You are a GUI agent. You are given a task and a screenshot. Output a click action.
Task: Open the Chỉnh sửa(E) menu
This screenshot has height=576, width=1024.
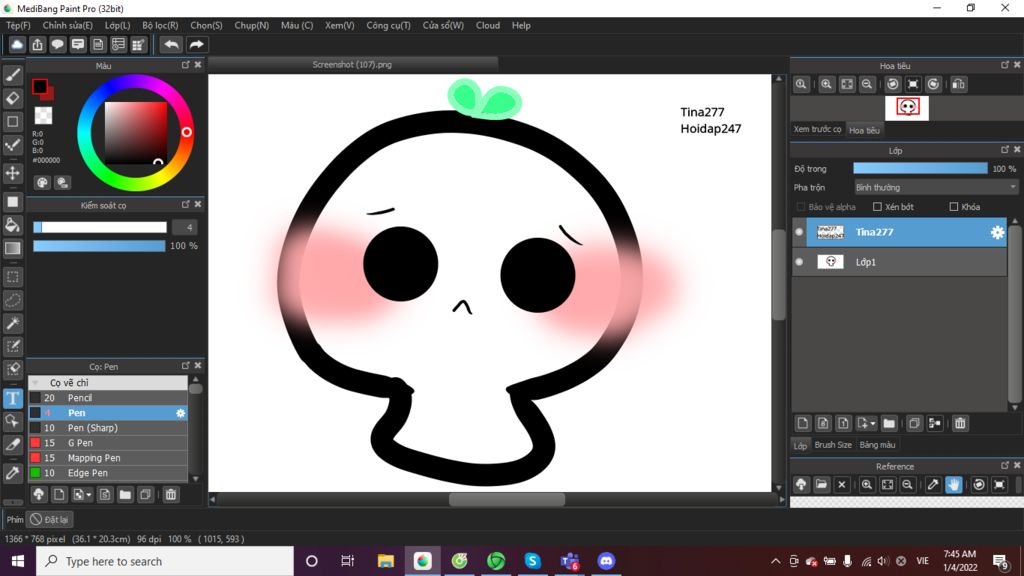click(x=67, y=25)
